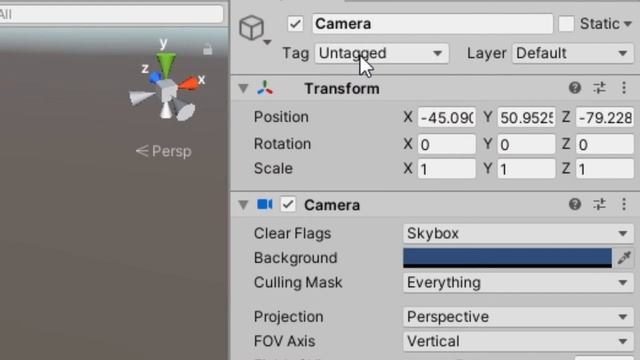
Task: Click the All search field
Action: tap(111, 15)
